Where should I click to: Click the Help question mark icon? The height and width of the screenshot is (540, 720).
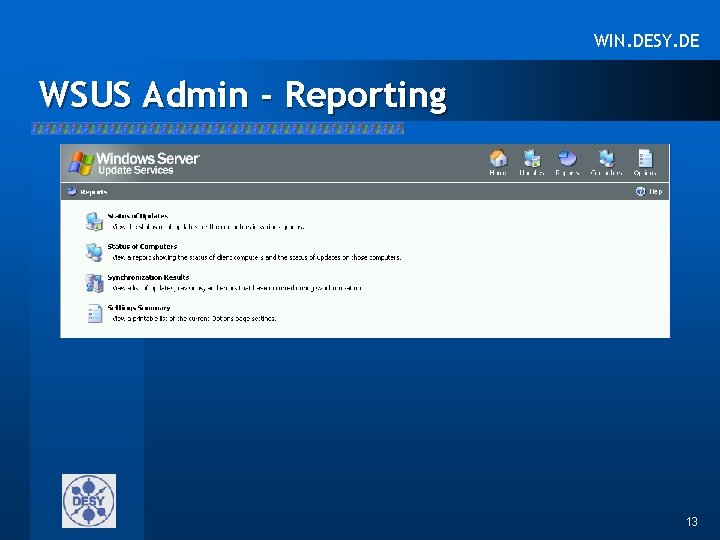click(x=640, y=191)
